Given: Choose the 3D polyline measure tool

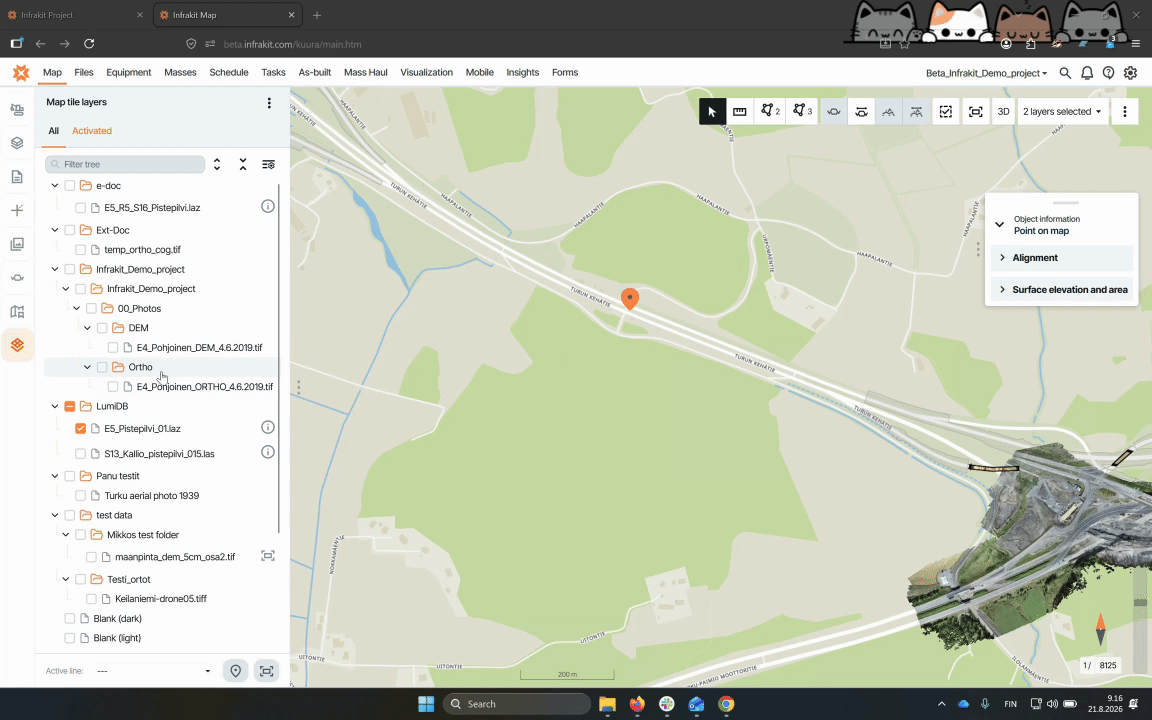Looking at the screenshot, I should click(802, 112).
